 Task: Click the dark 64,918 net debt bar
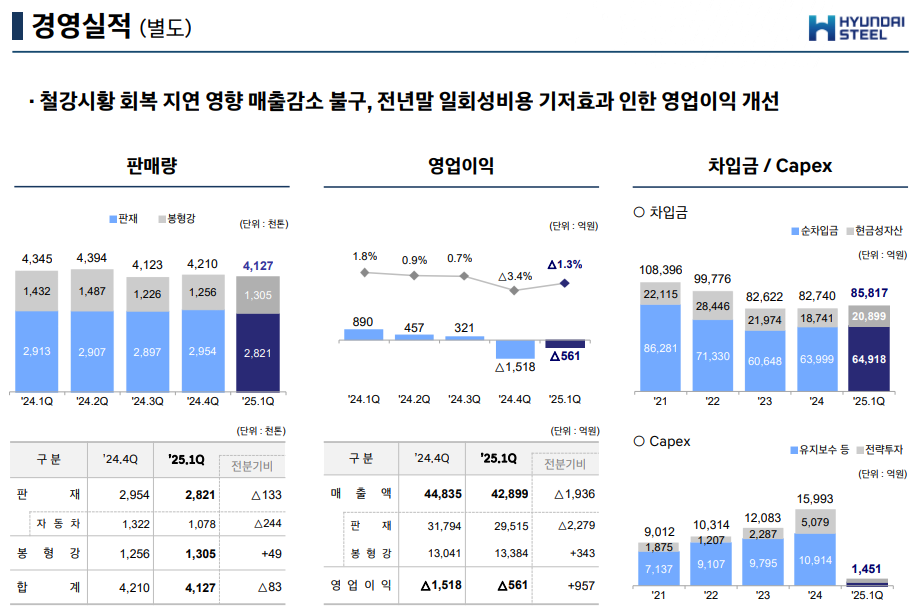pos(867,358)
